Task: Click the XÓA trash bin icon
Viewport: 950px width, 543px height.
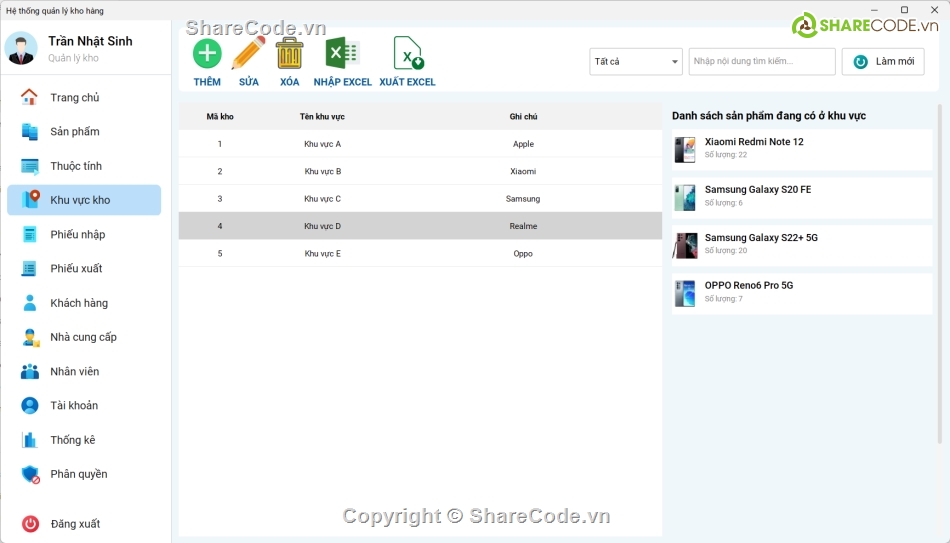Action: (289, 54)
